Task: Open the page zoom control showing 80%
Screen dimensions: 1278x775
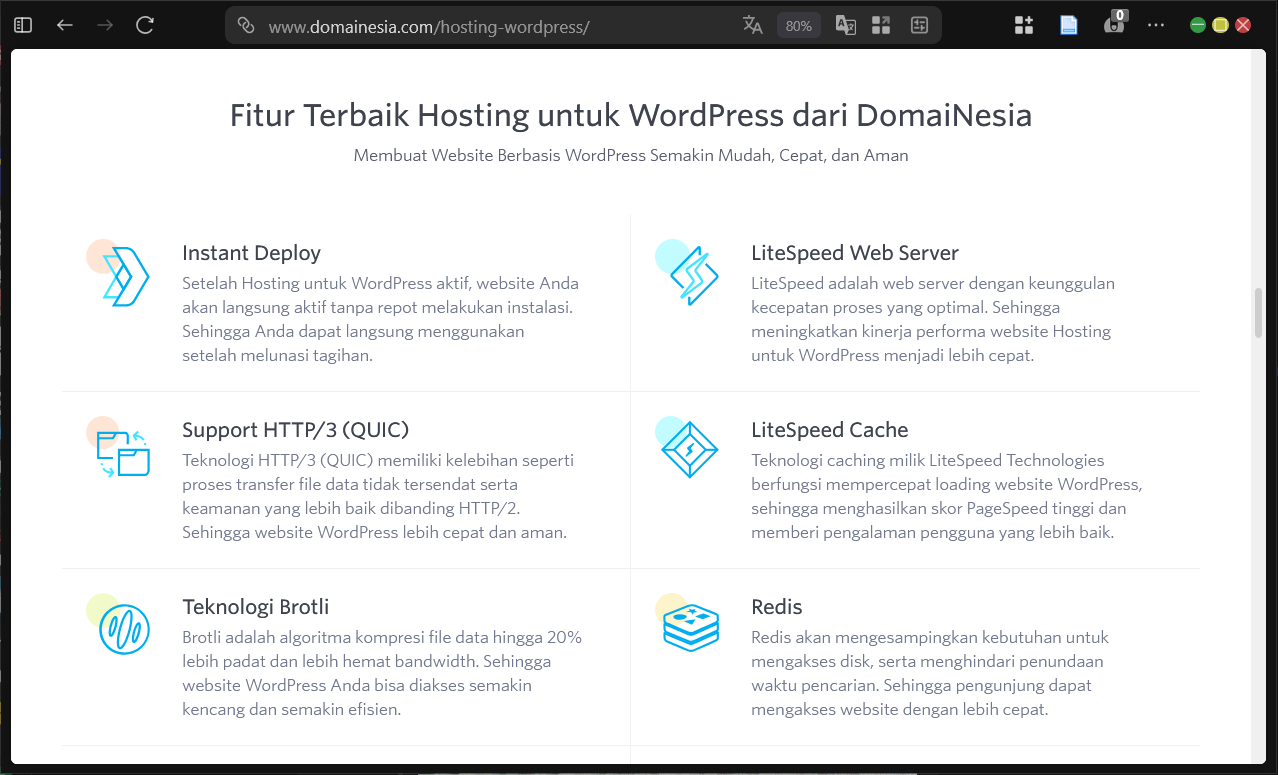Action: (798, 25)
